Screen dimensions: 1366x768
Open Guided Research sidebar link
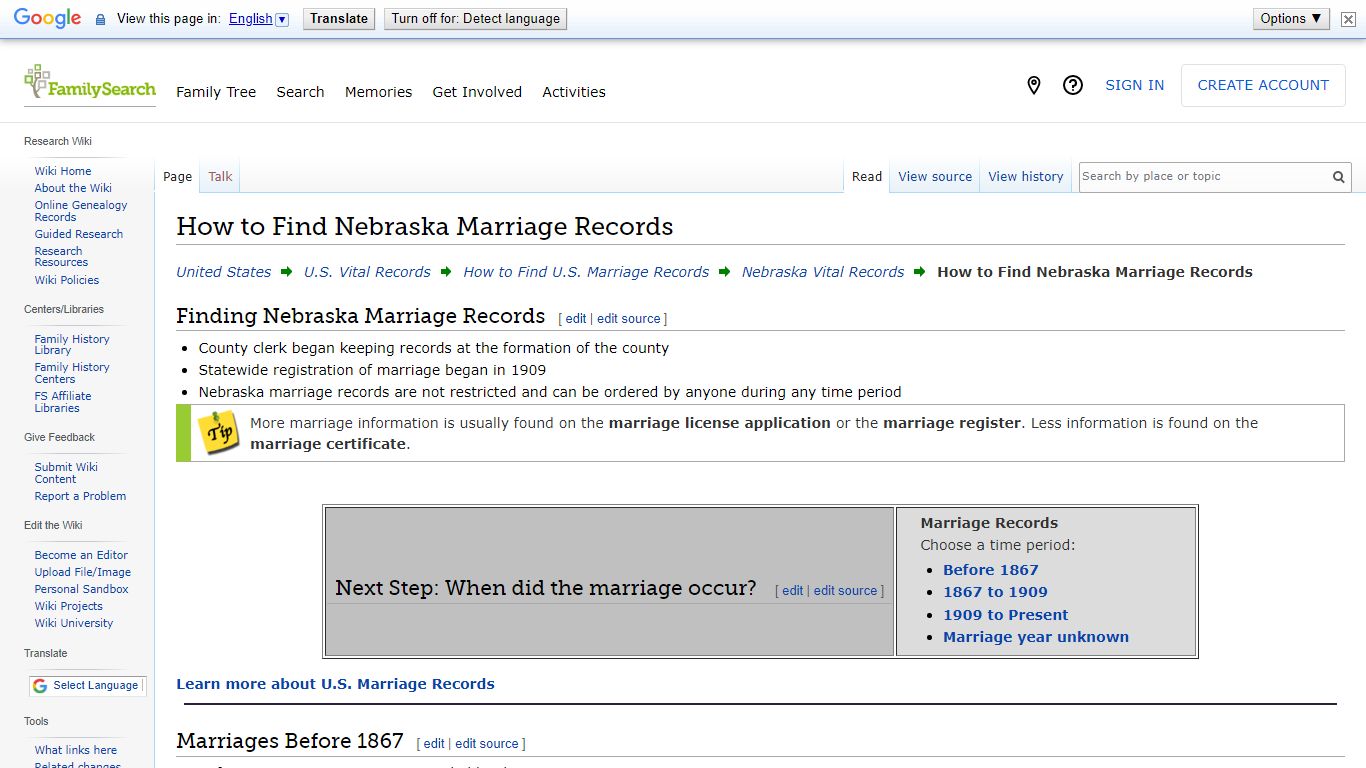79,234
